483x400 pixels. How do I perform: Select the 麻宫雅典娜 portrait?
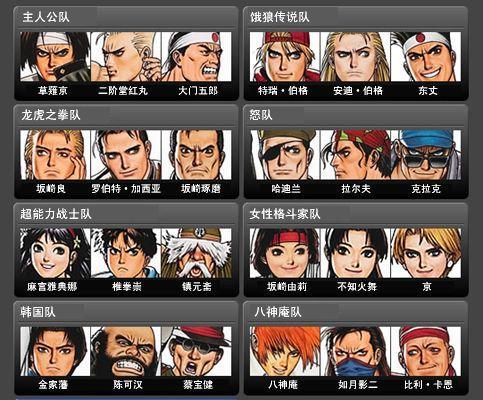click(55, 253)
